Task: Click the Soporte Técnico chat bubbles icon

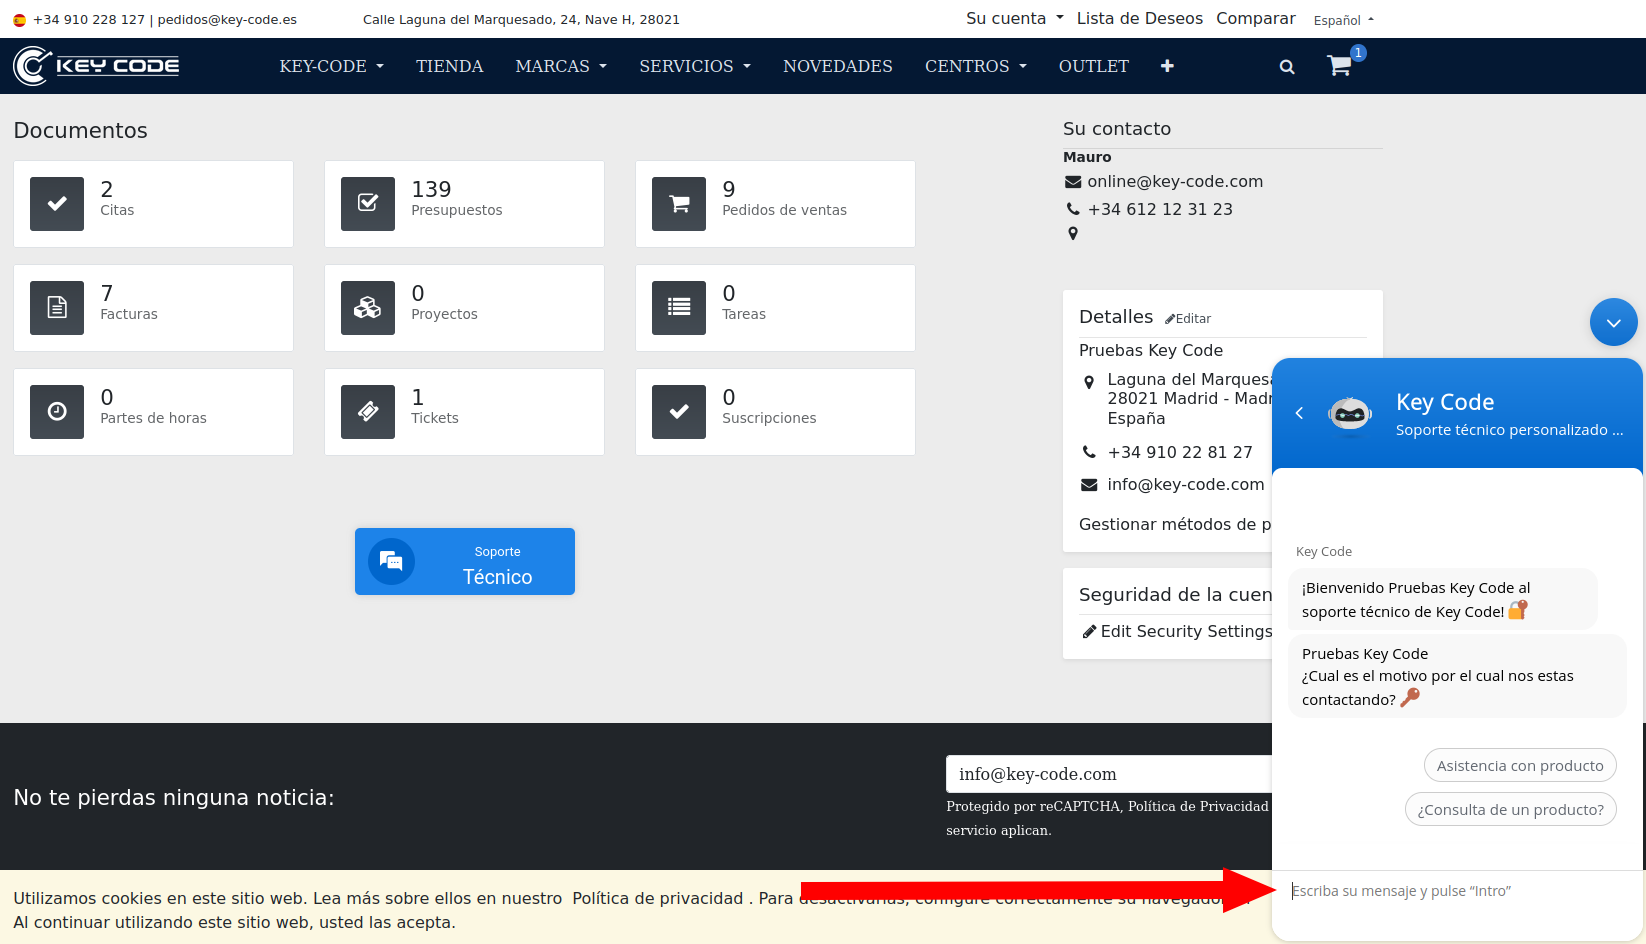Action: pyautogui.click(x=391, y=561)
